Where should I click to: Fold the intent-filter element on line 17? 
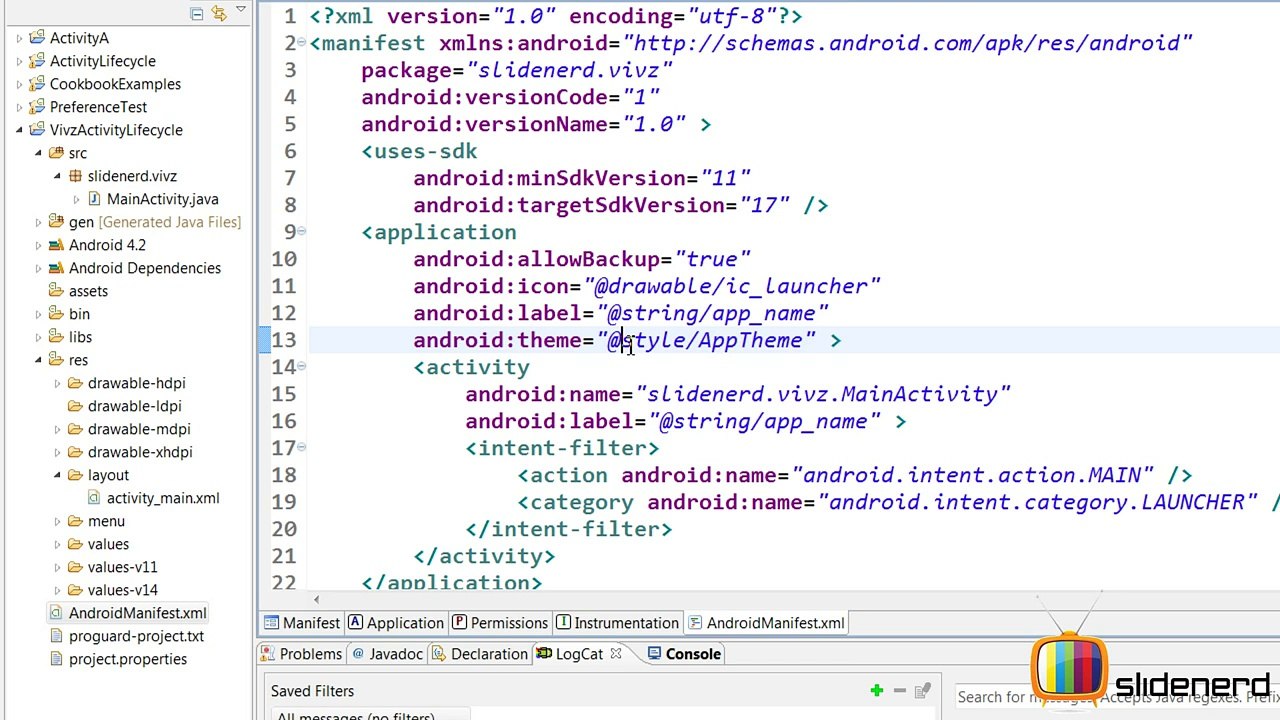[301, 447]
